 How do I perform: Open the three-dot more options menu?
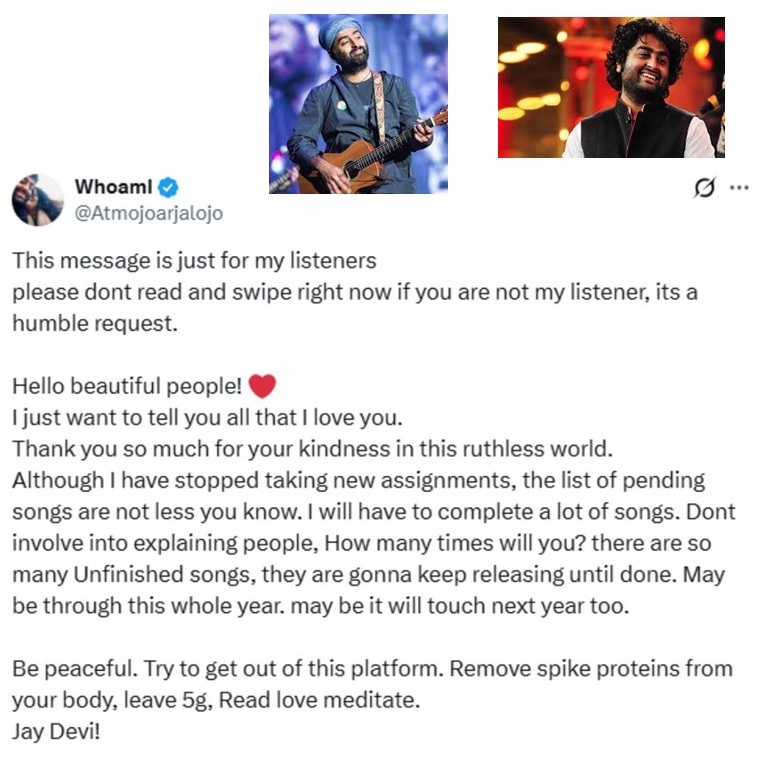click(739, 187)
